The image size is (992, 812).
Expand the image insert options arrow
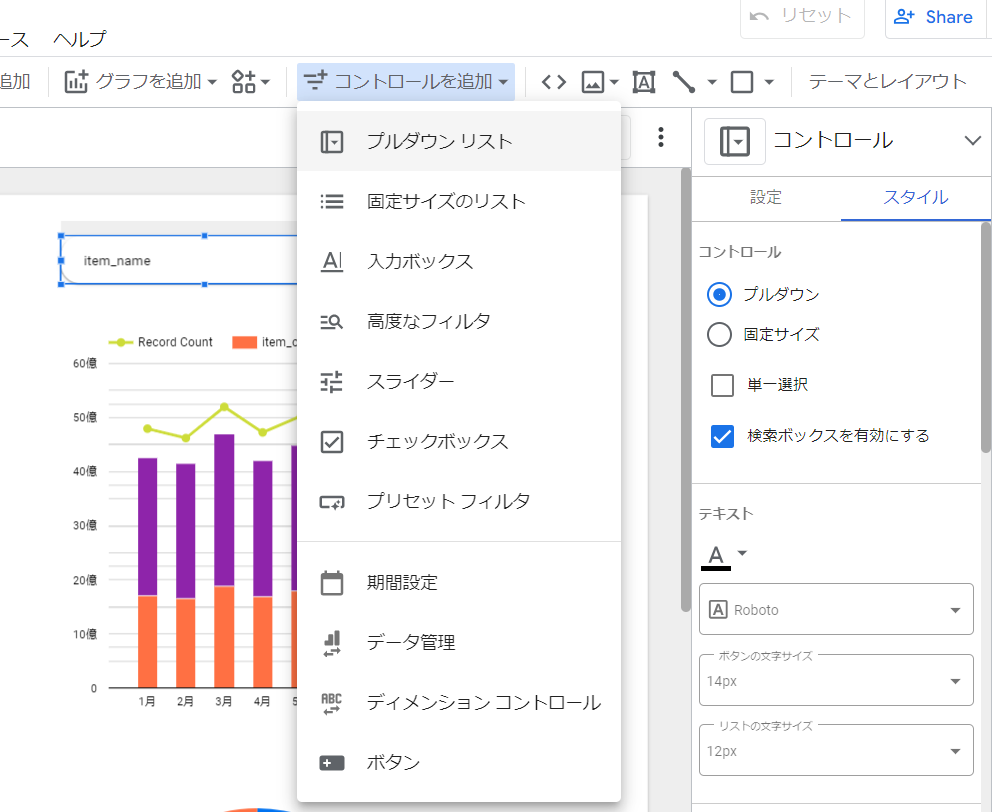(614, 82)
